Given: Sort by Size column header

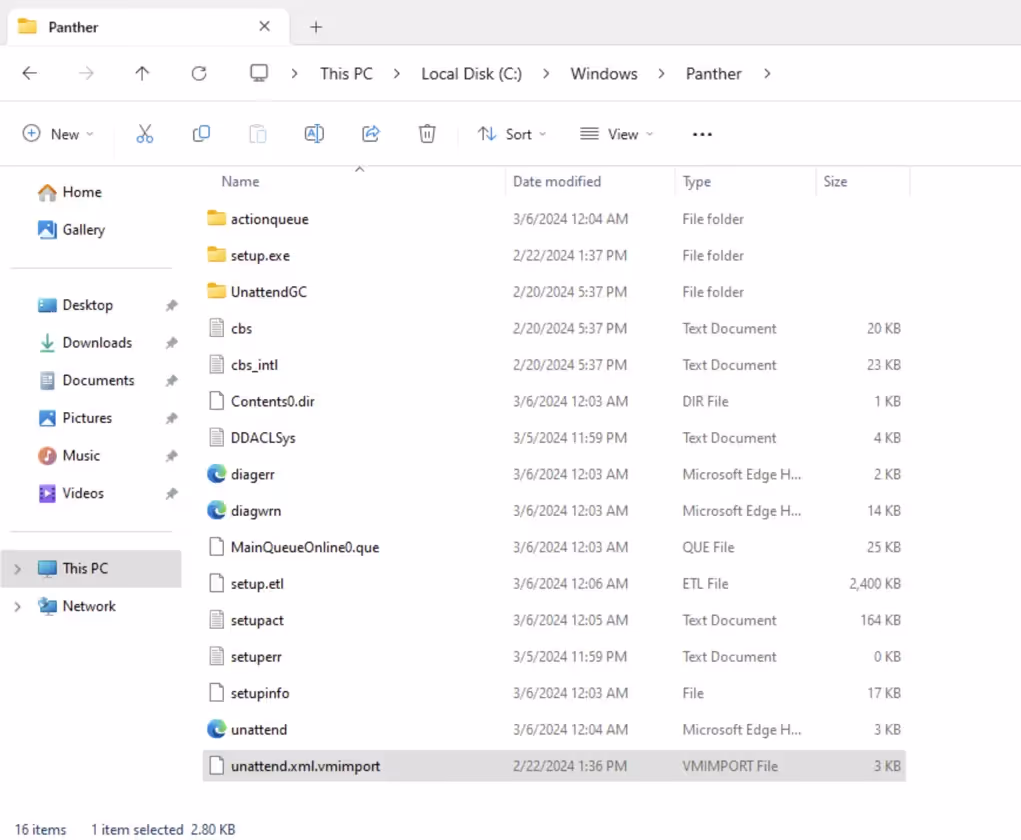Looking at the screenshot, I should click(x=835, y=182).
